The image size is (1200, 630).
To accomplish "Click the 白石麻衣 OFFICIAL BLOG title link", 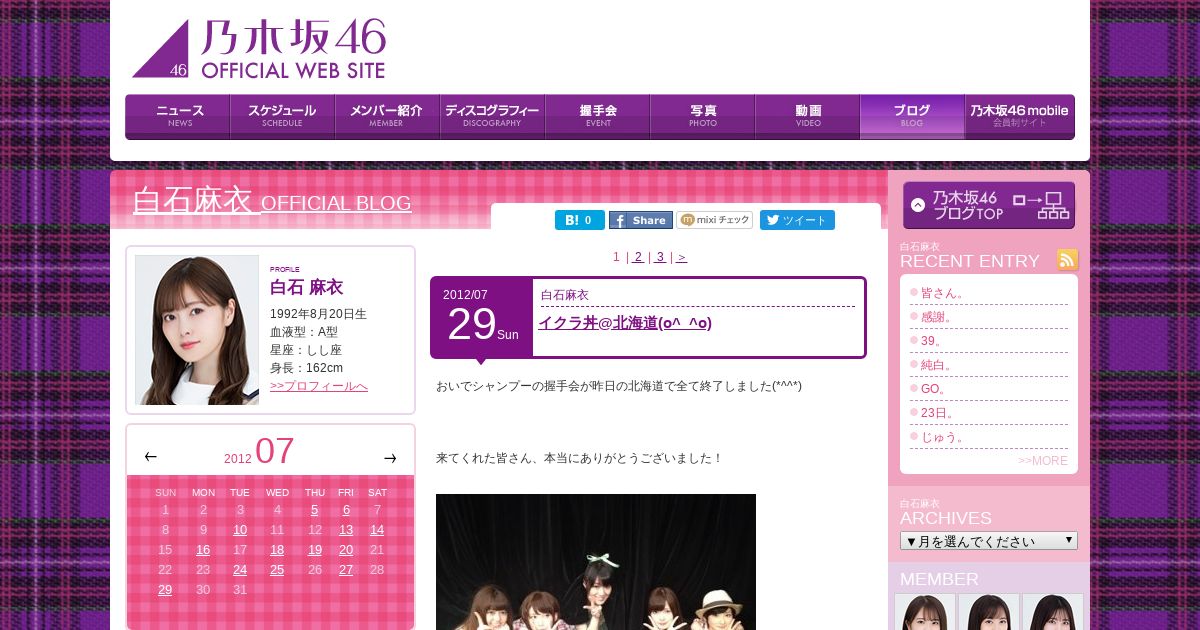I will [272, 201].
